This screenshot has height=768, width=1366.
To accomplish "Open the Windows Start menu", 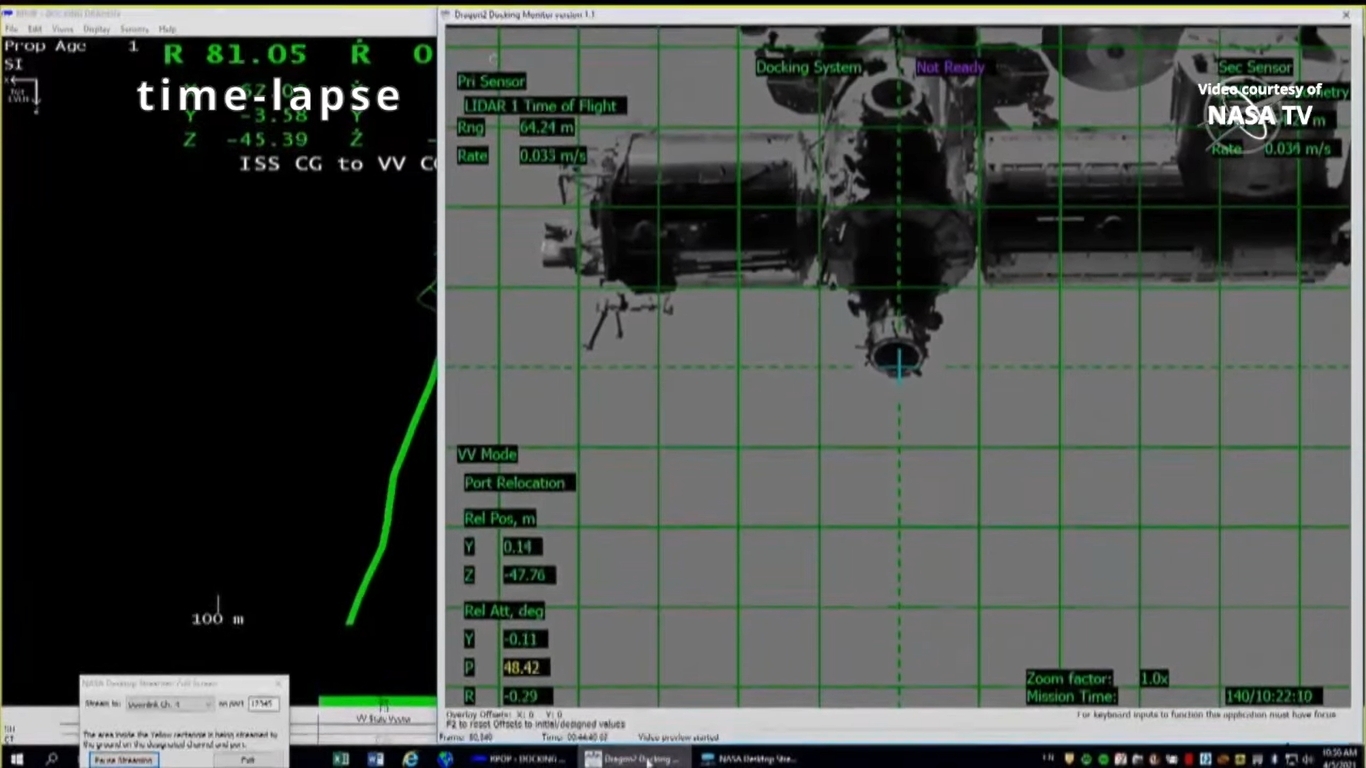I will [x=16, y=760].
